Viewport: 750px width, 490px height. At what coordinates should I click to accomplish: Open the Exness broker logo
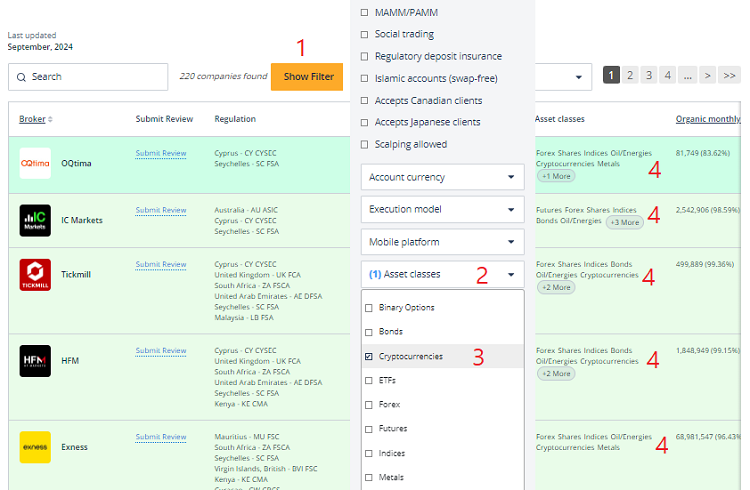click(x=35, y=447)
